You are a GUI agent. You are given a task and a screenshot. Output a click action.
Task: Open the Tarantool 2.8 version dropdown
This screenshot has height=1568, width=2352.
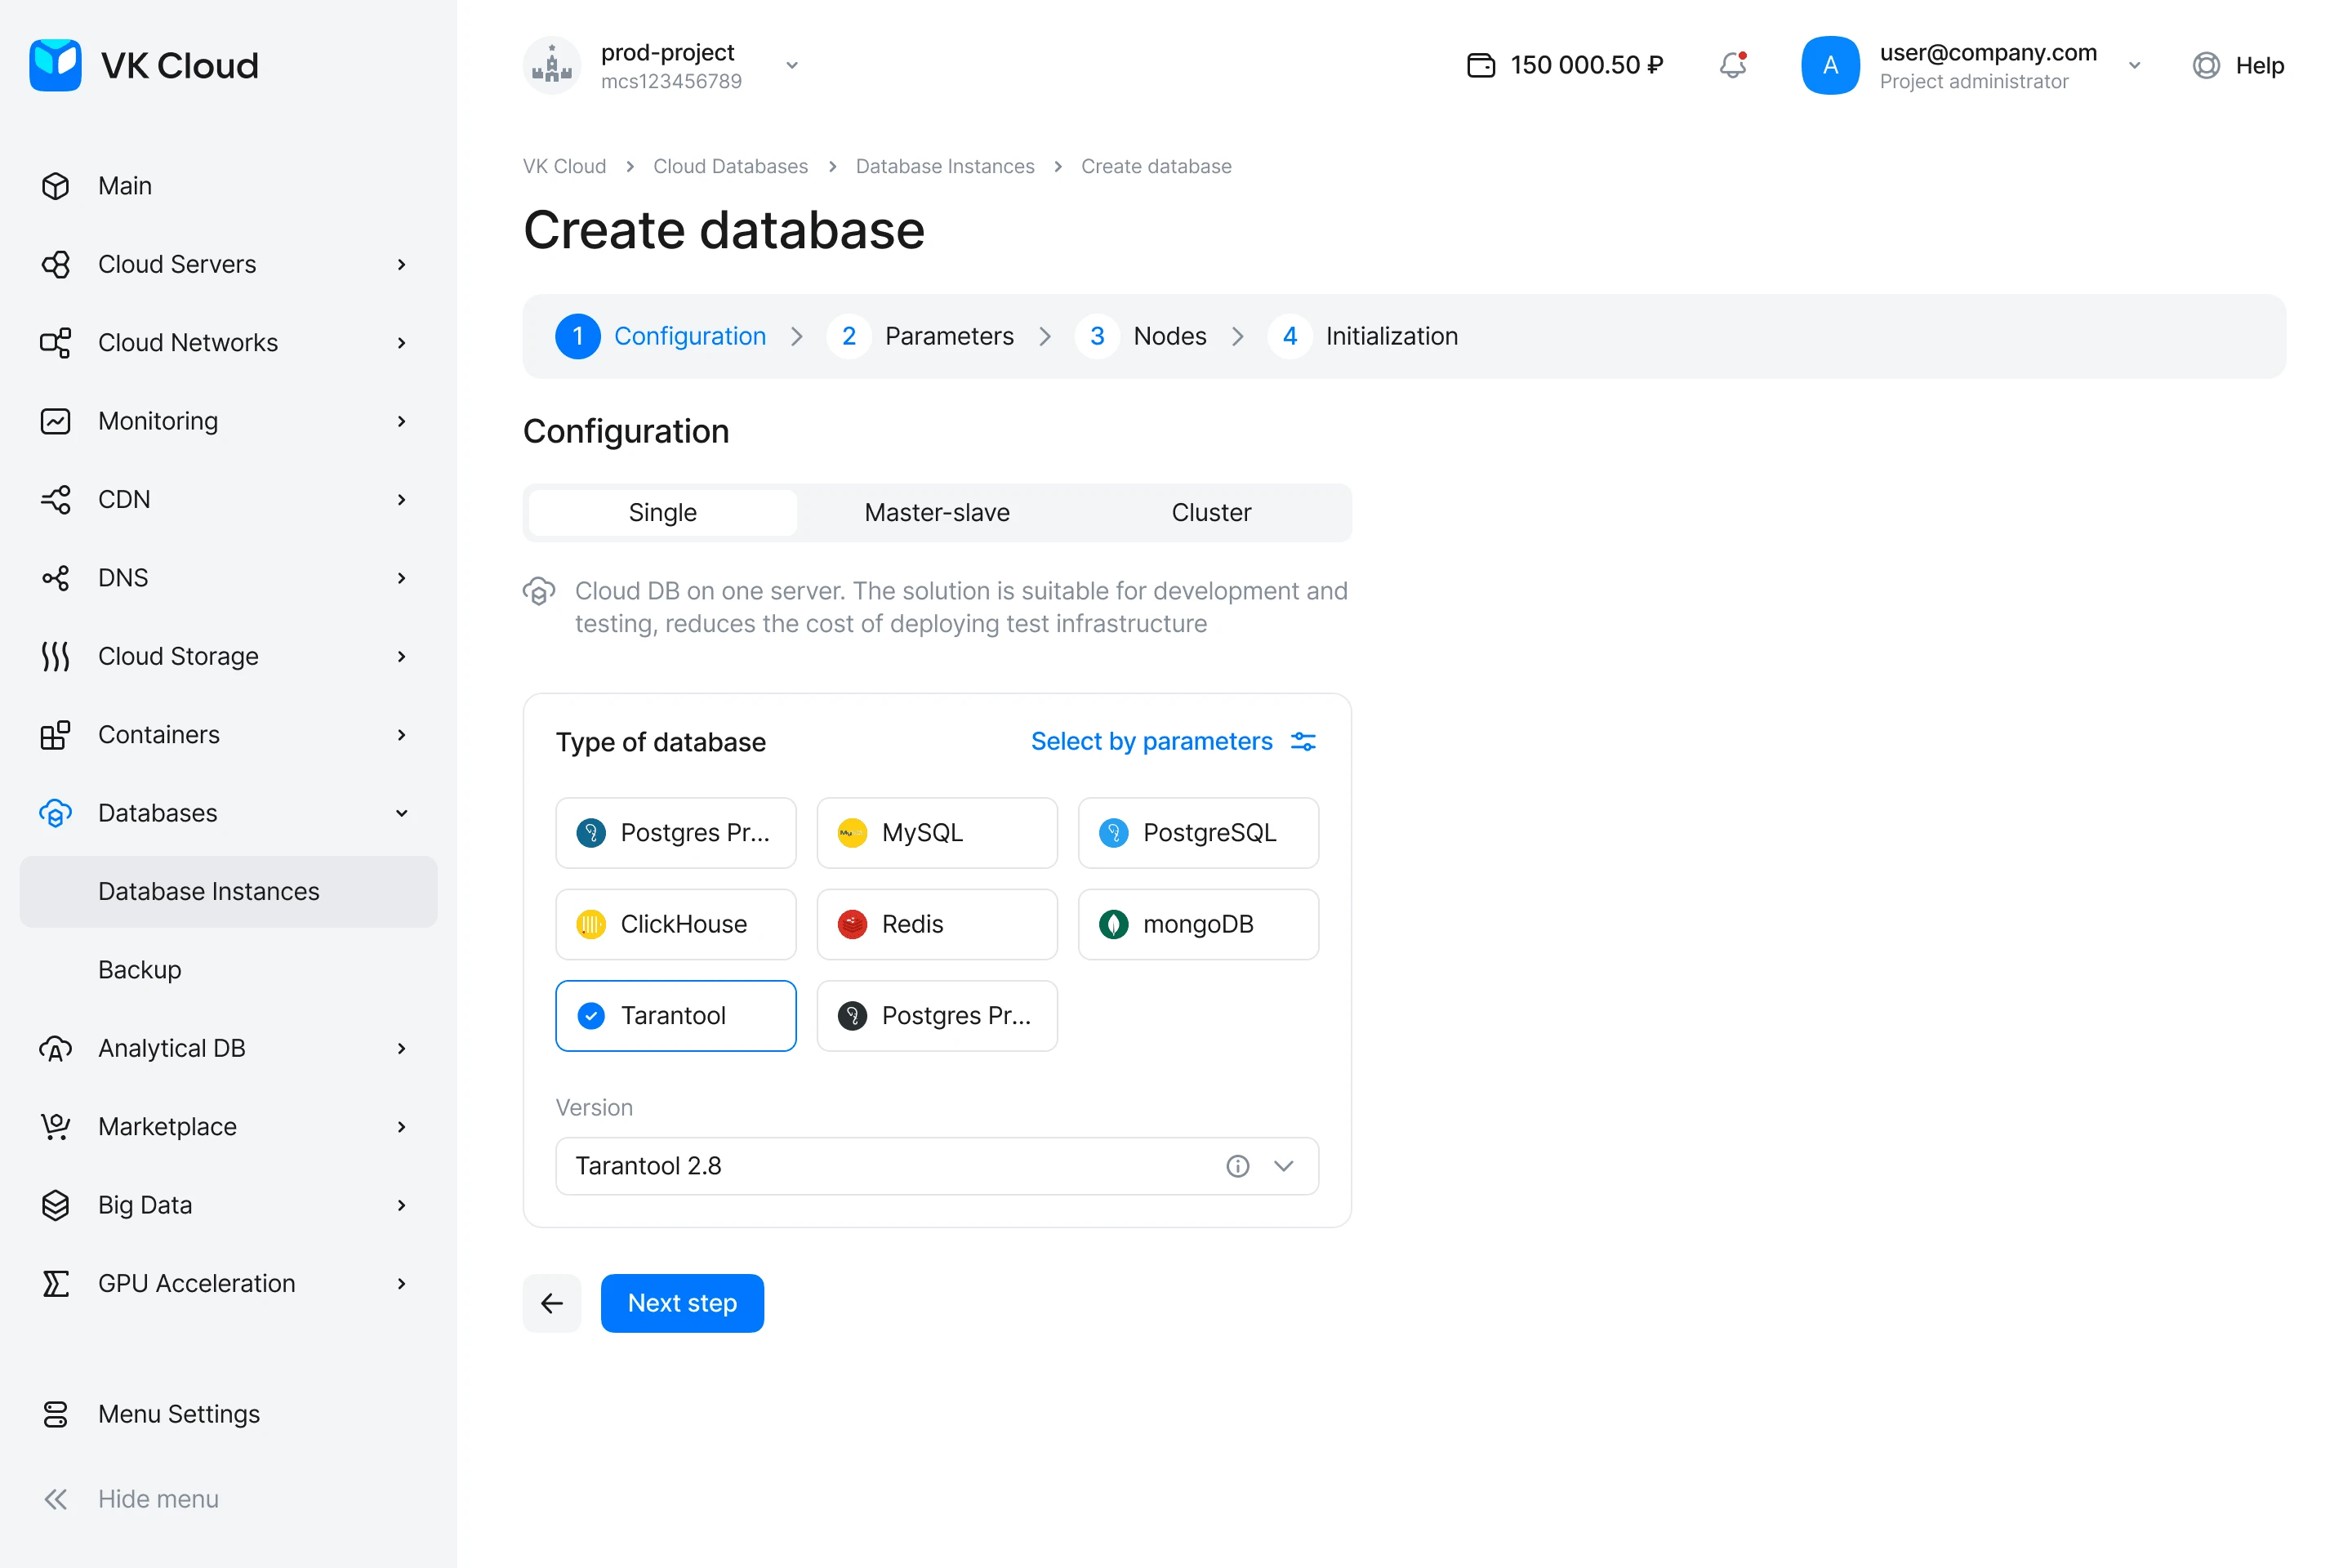(x=937, y=1166)
